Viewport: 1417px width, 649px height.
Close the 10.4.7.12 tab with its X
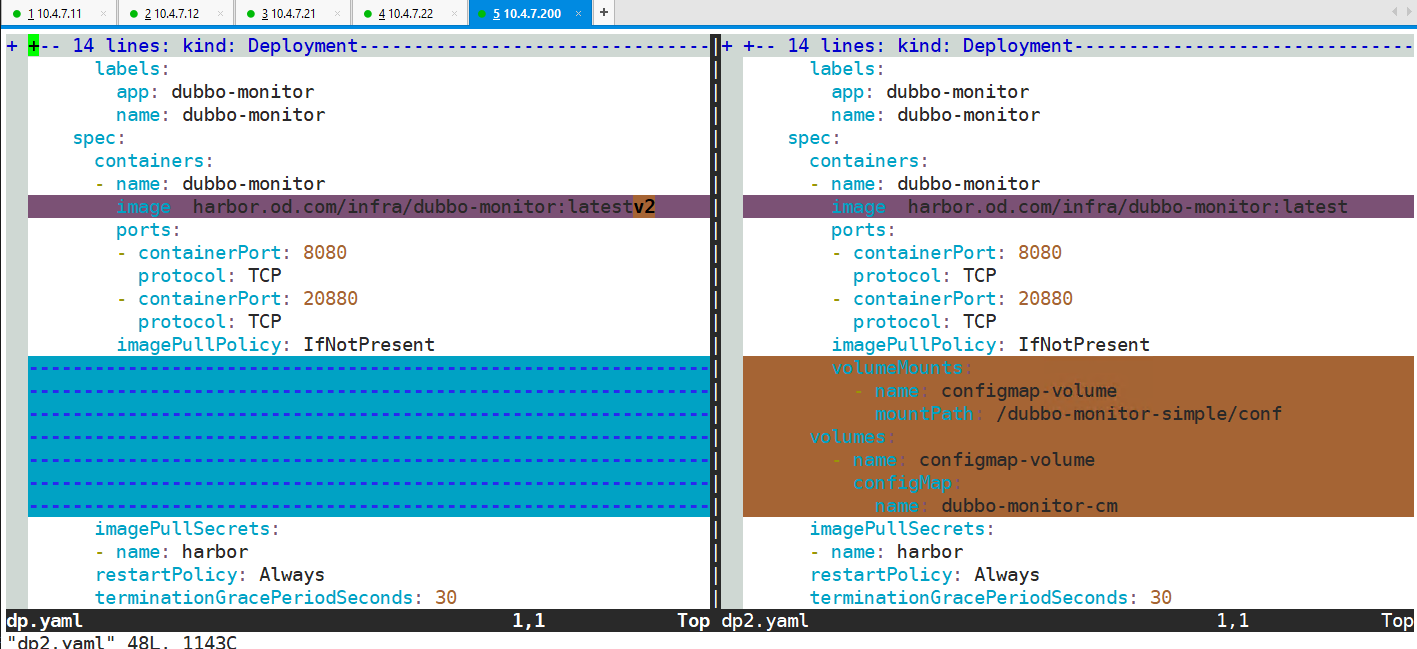[221, 13]
